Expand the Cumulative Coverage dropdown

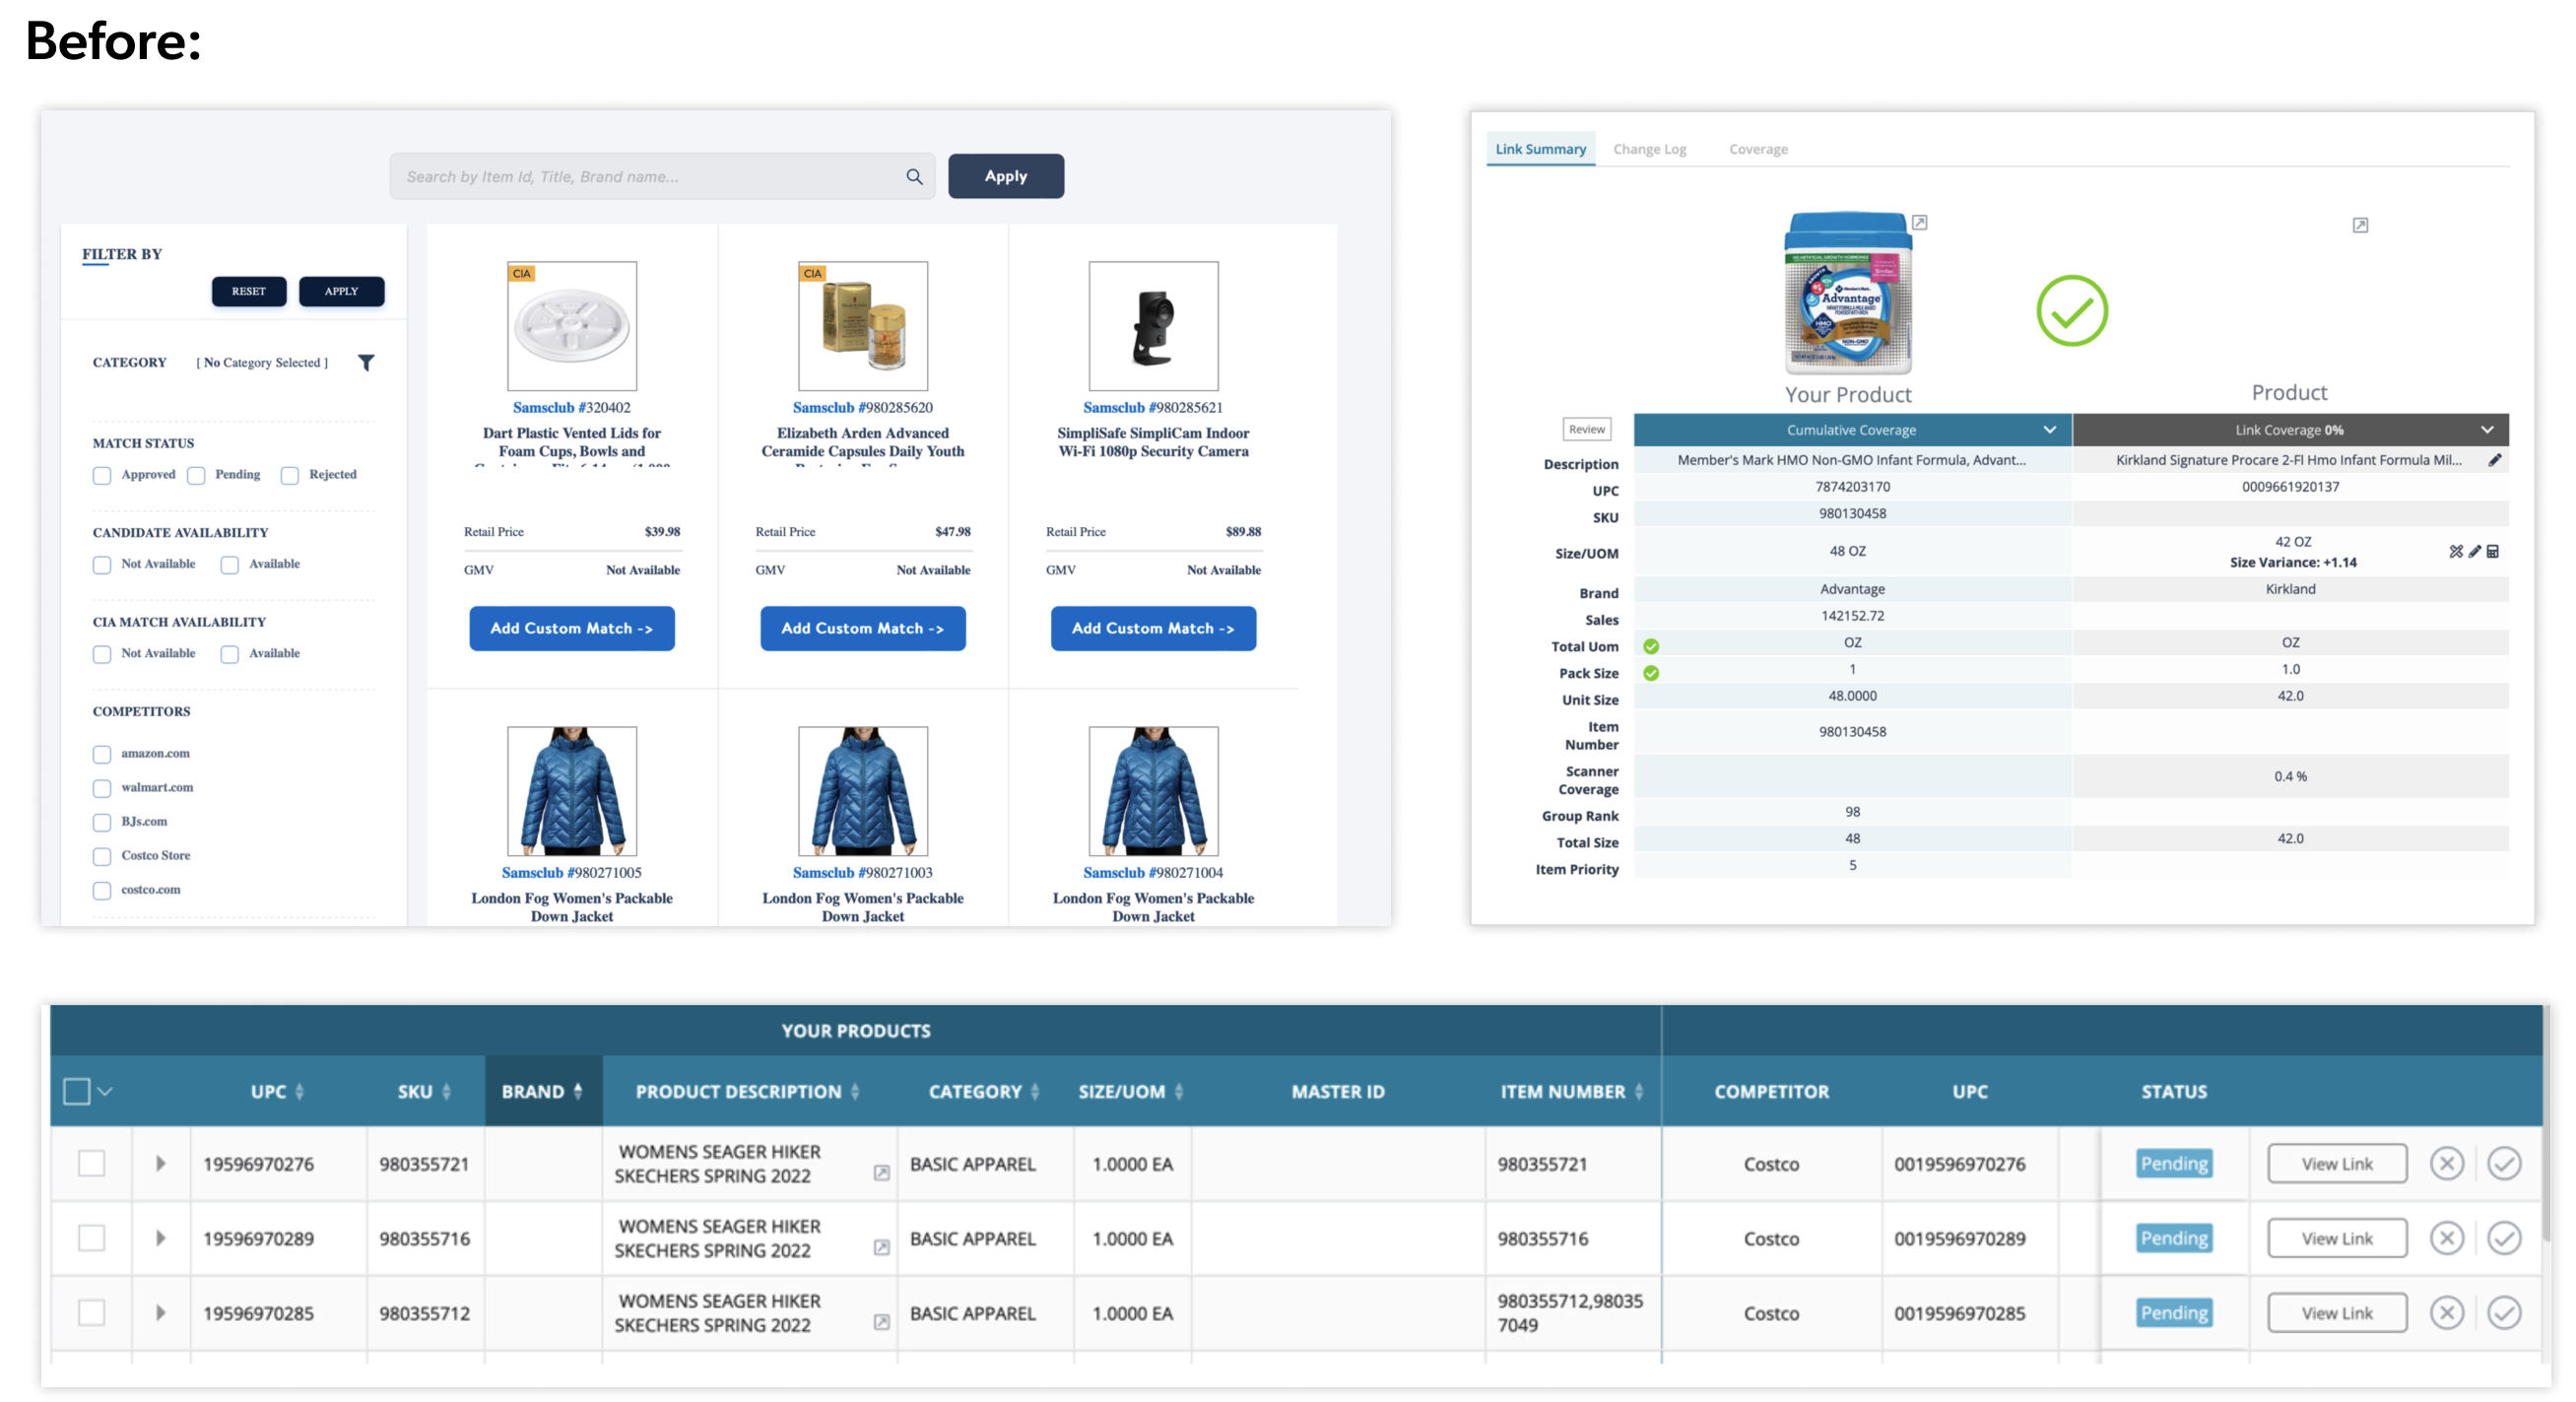tap(2049, 430)
